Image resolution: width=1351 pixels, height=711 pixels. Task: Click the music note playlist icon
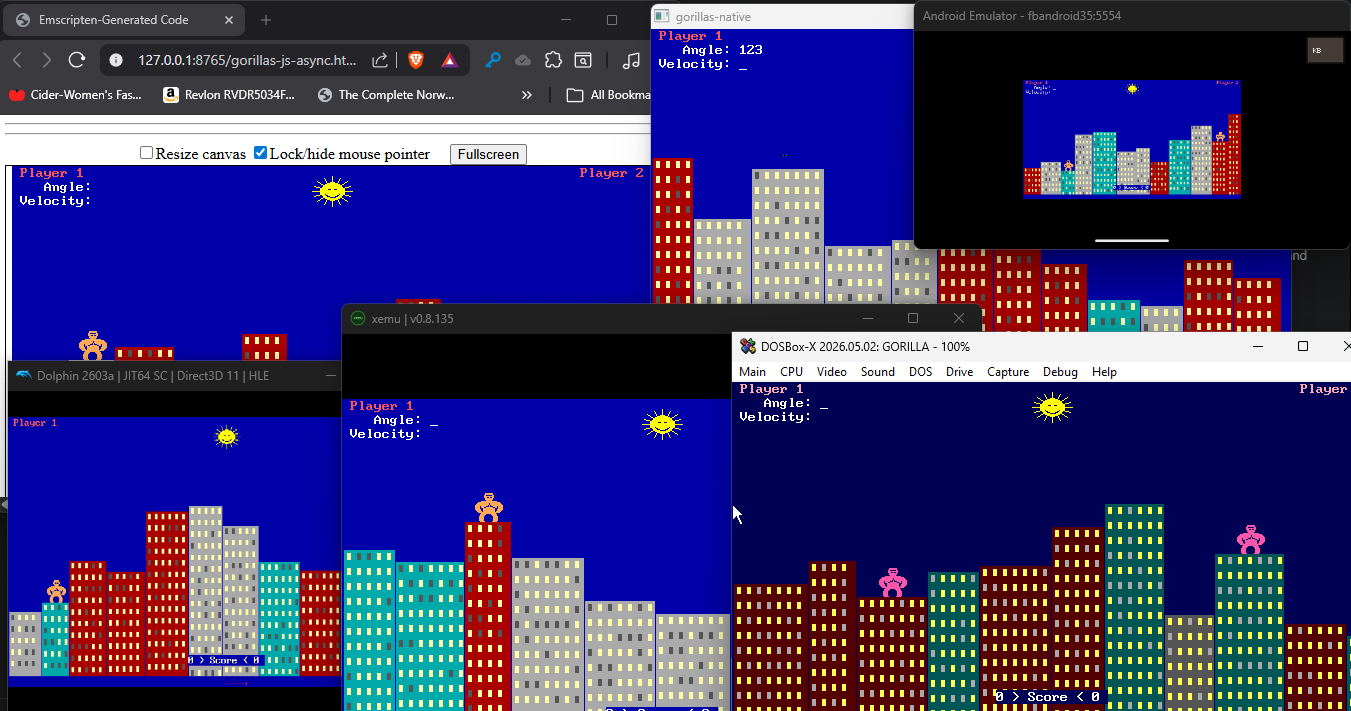click(630, 60)
